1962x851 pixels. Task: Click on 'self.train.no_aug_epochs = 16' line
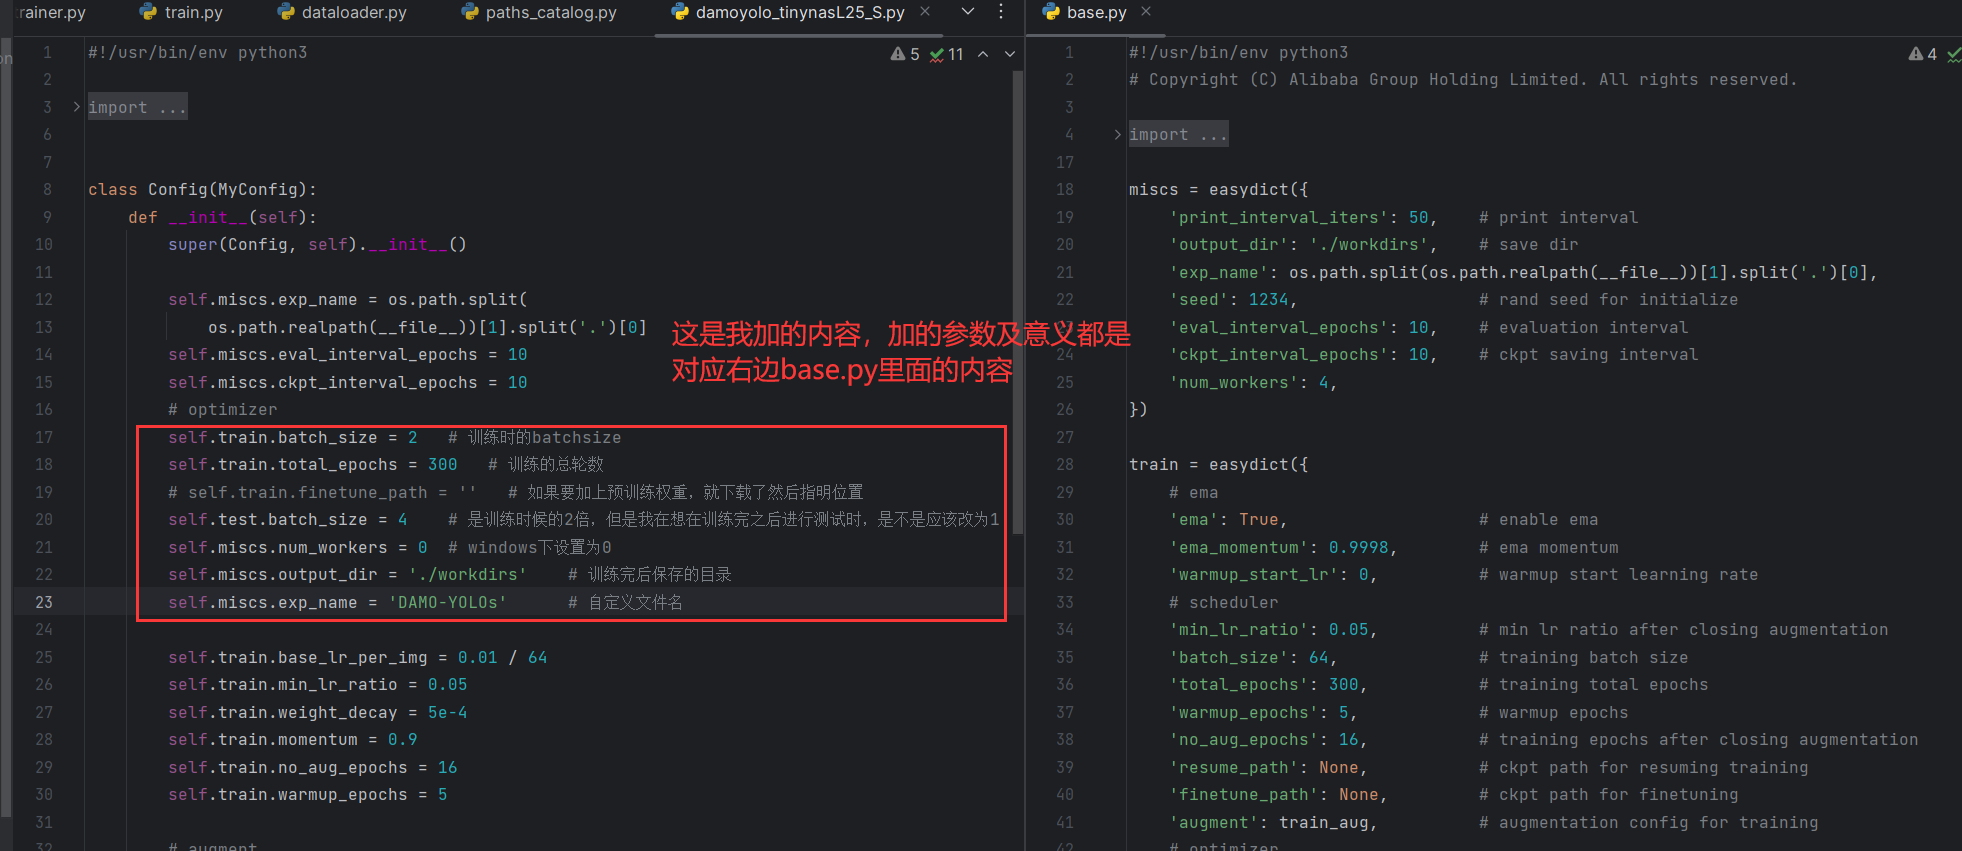coord(313,767)
